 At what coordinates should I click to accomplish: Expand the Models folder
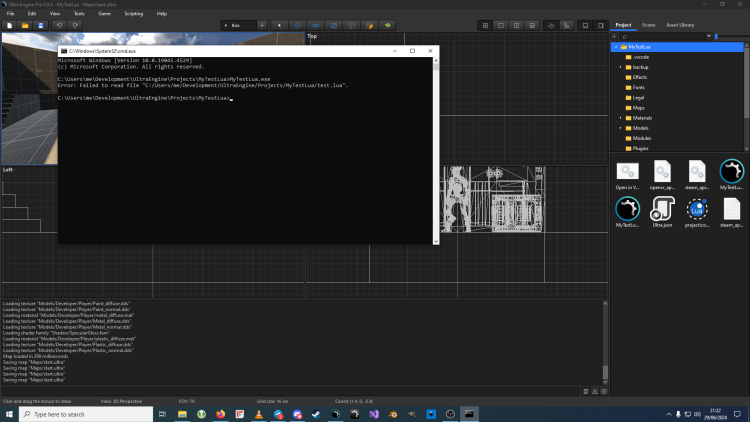(x=620, y=128)
